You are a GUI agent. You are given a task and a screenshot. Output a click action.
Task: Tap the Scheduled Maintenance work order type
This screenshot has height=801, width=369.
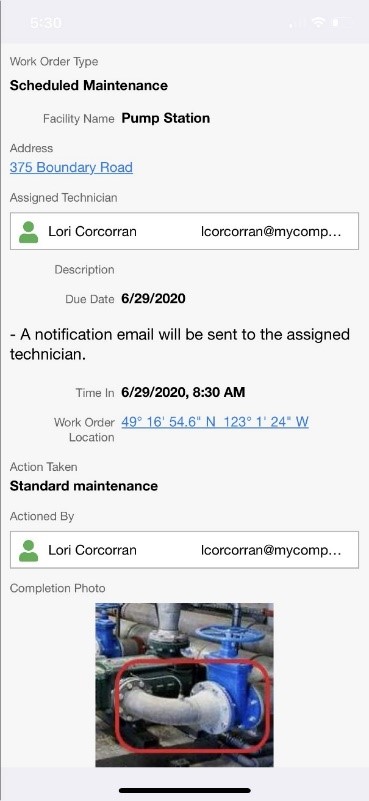pos(89,85)
